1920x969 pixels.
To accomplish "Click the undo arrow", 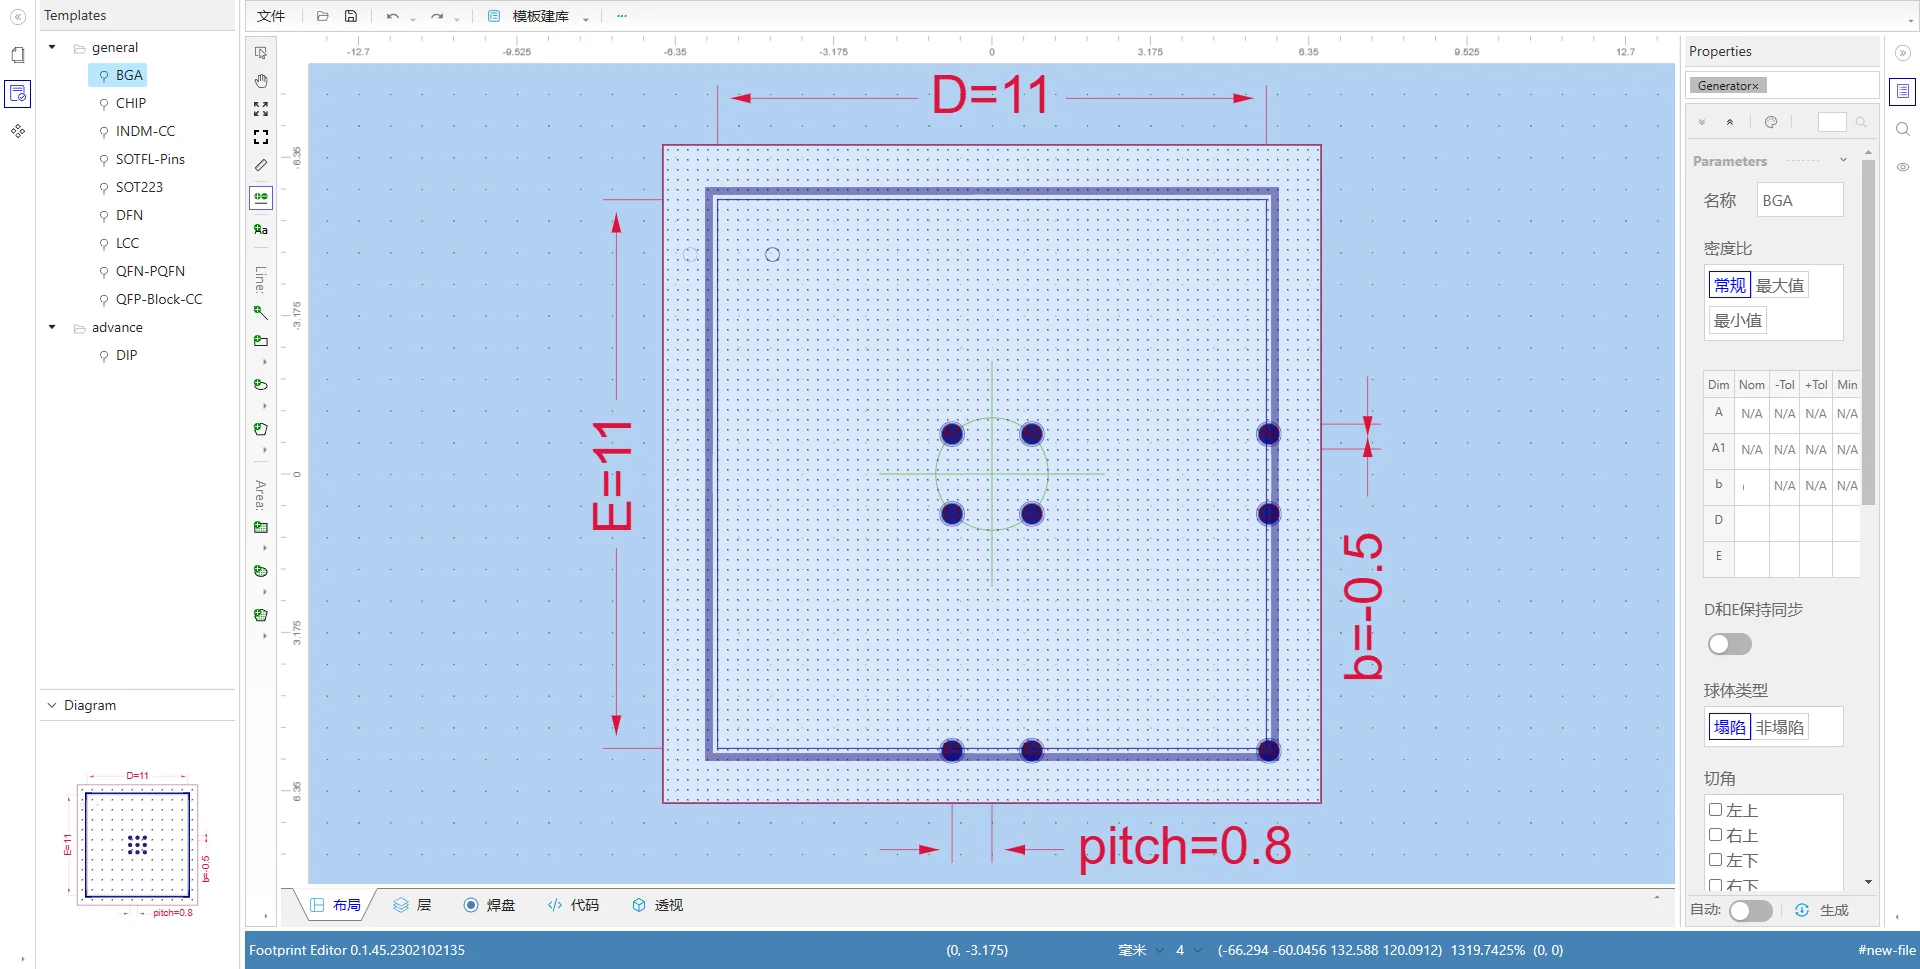I will click(x=392, y=16).
